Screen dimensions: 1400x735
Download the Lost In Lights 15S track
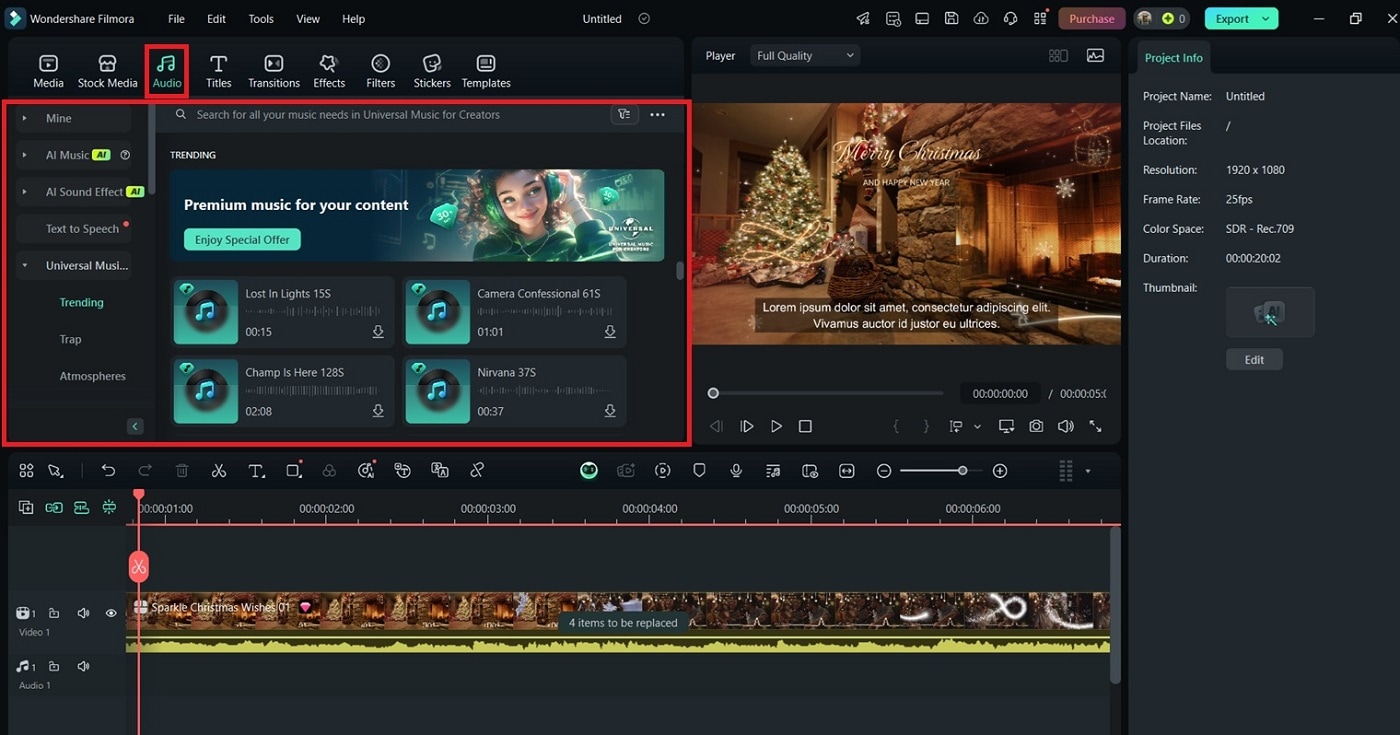pyautogui.click(x=378, y=332)
